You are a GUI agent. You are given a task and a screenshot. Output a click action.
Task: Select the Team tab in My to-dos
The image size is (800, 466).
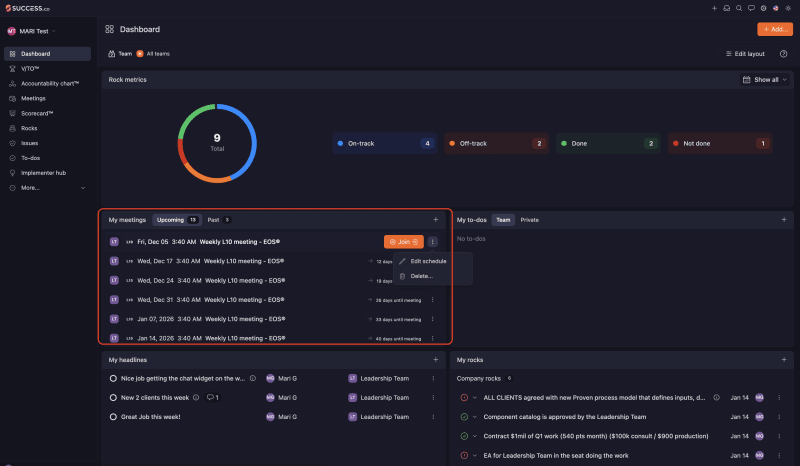point(503,220)
